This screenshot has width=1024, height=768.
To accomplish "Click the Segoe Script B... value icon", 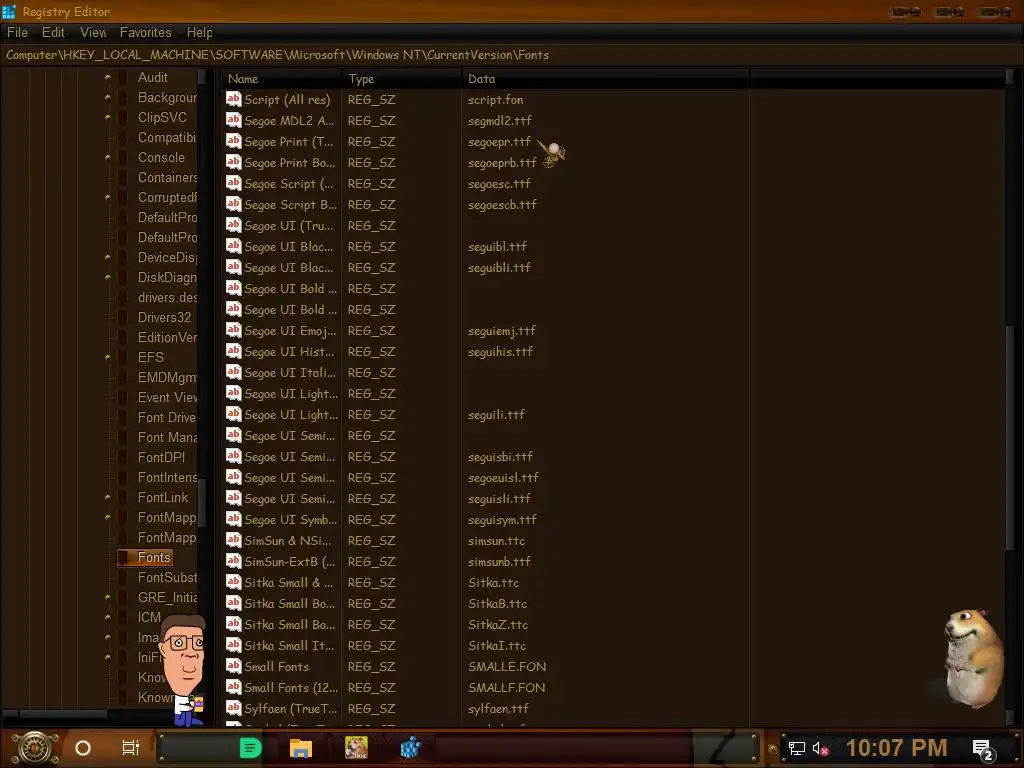I will coord(233,204).
